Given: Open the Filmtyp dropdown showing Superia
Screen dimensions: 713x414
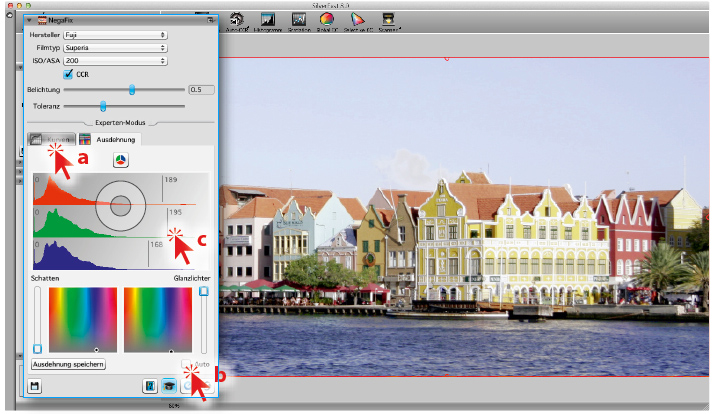Looking at the screenshot, I should point(114,47).
